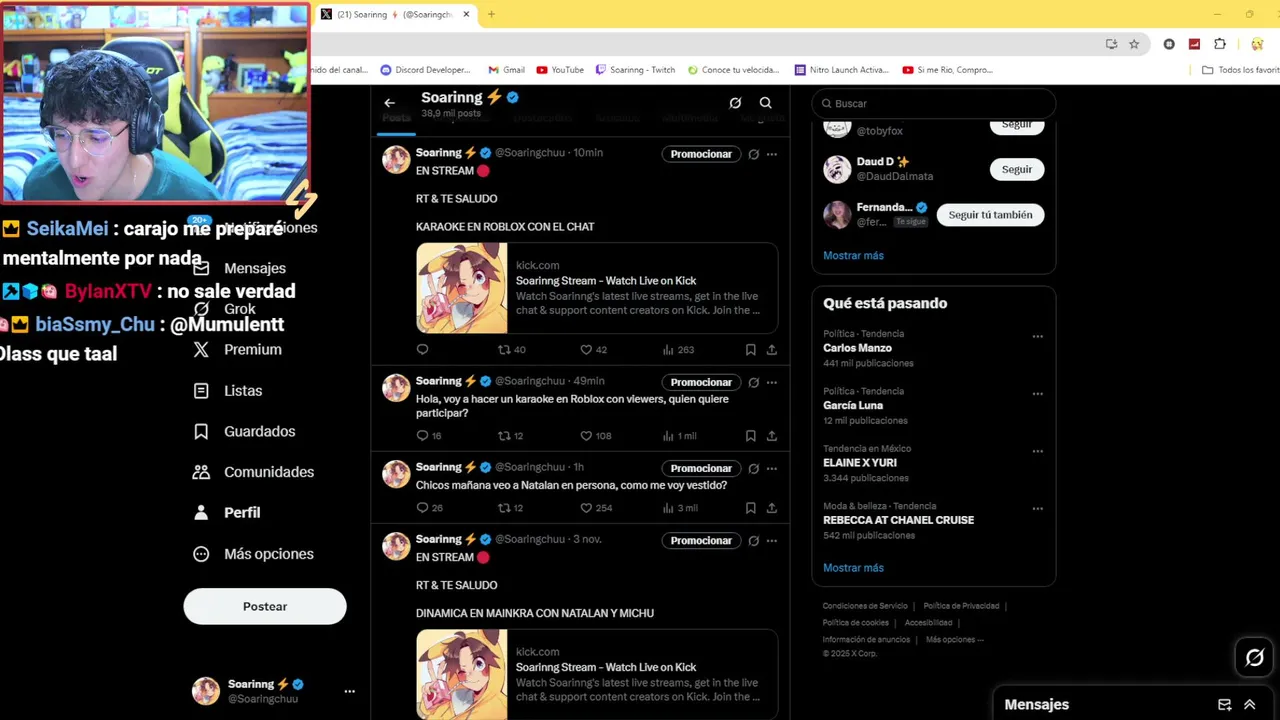The height and width of the screenshot is (720, 1280).
Task: Bookmark the KARAOKE EN ROBLOX post
Action: click(x=750, y=350)
